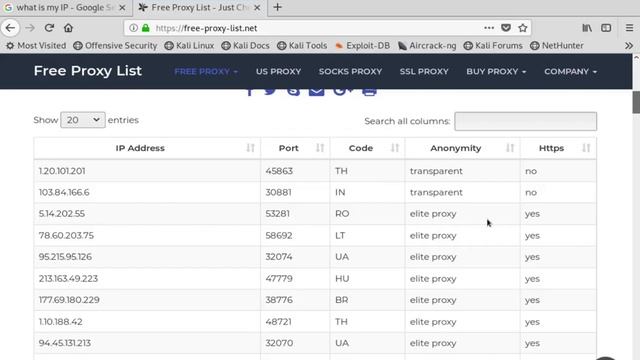This screenshot has height=360, width=640.
Task: Sort table by Port column
Action: click(x=295, y=148)
